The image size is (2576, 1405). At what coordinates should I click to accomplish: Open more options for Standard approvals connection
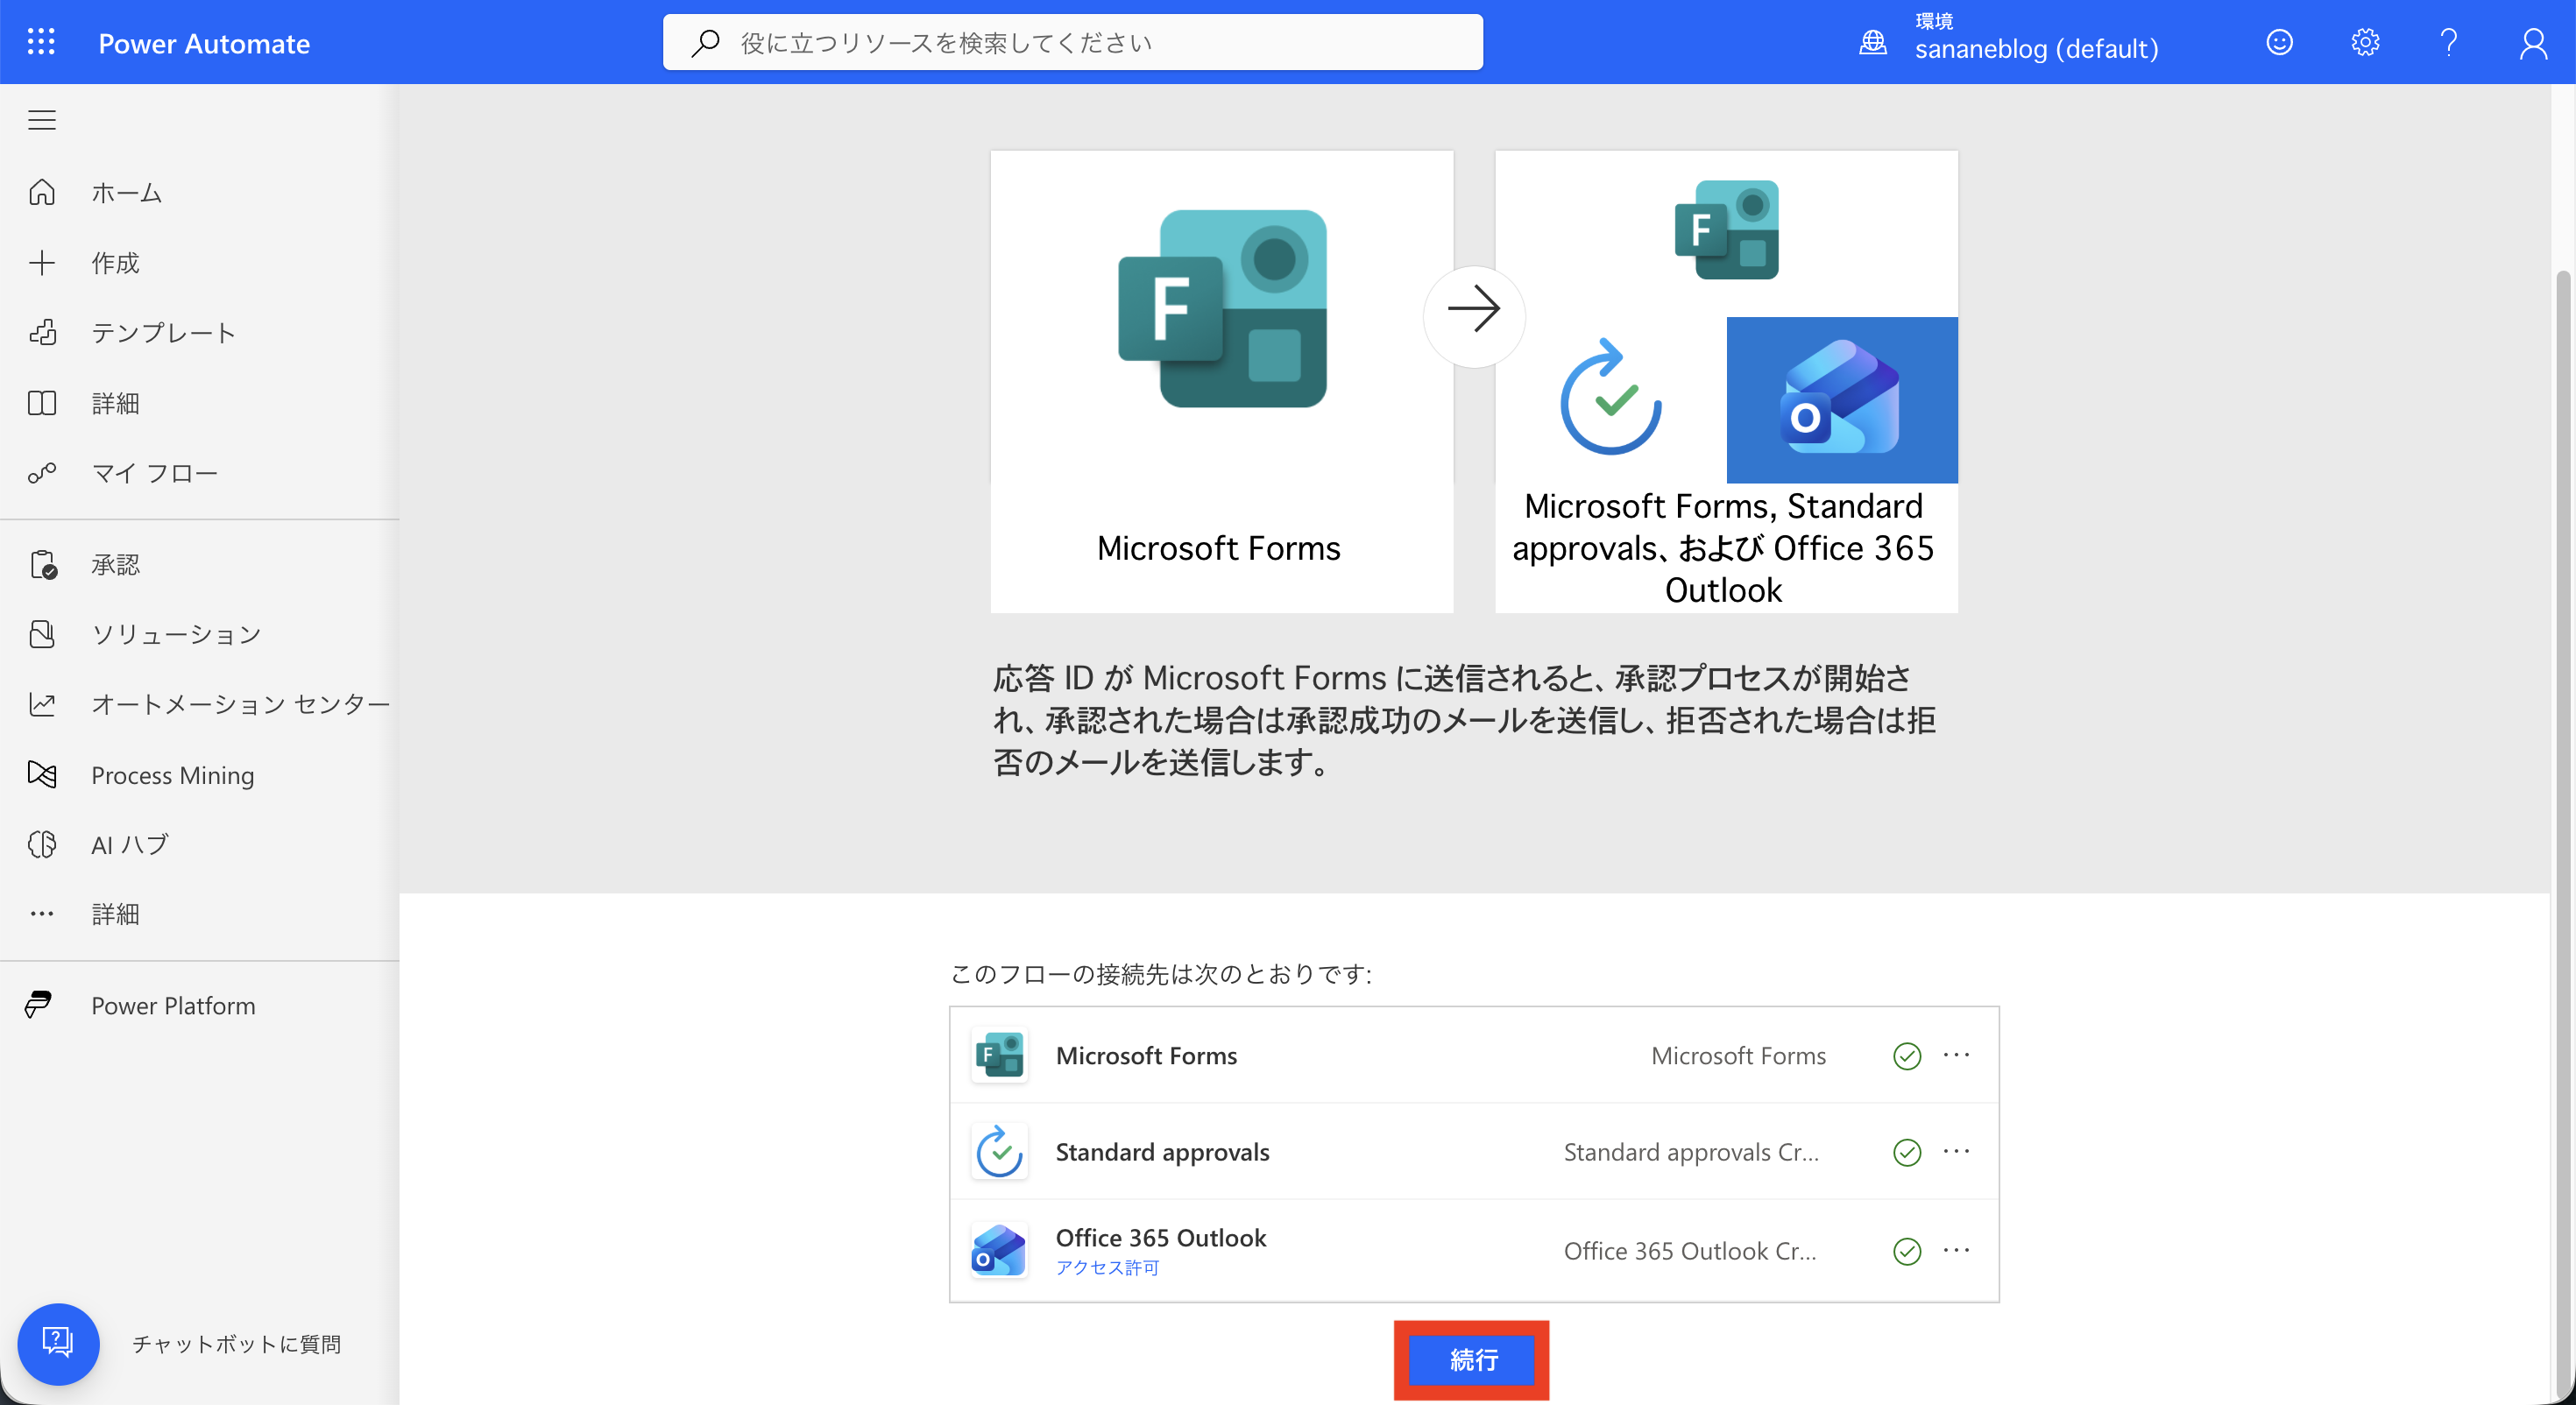pyautogui.click(x=1956, y=1151)
